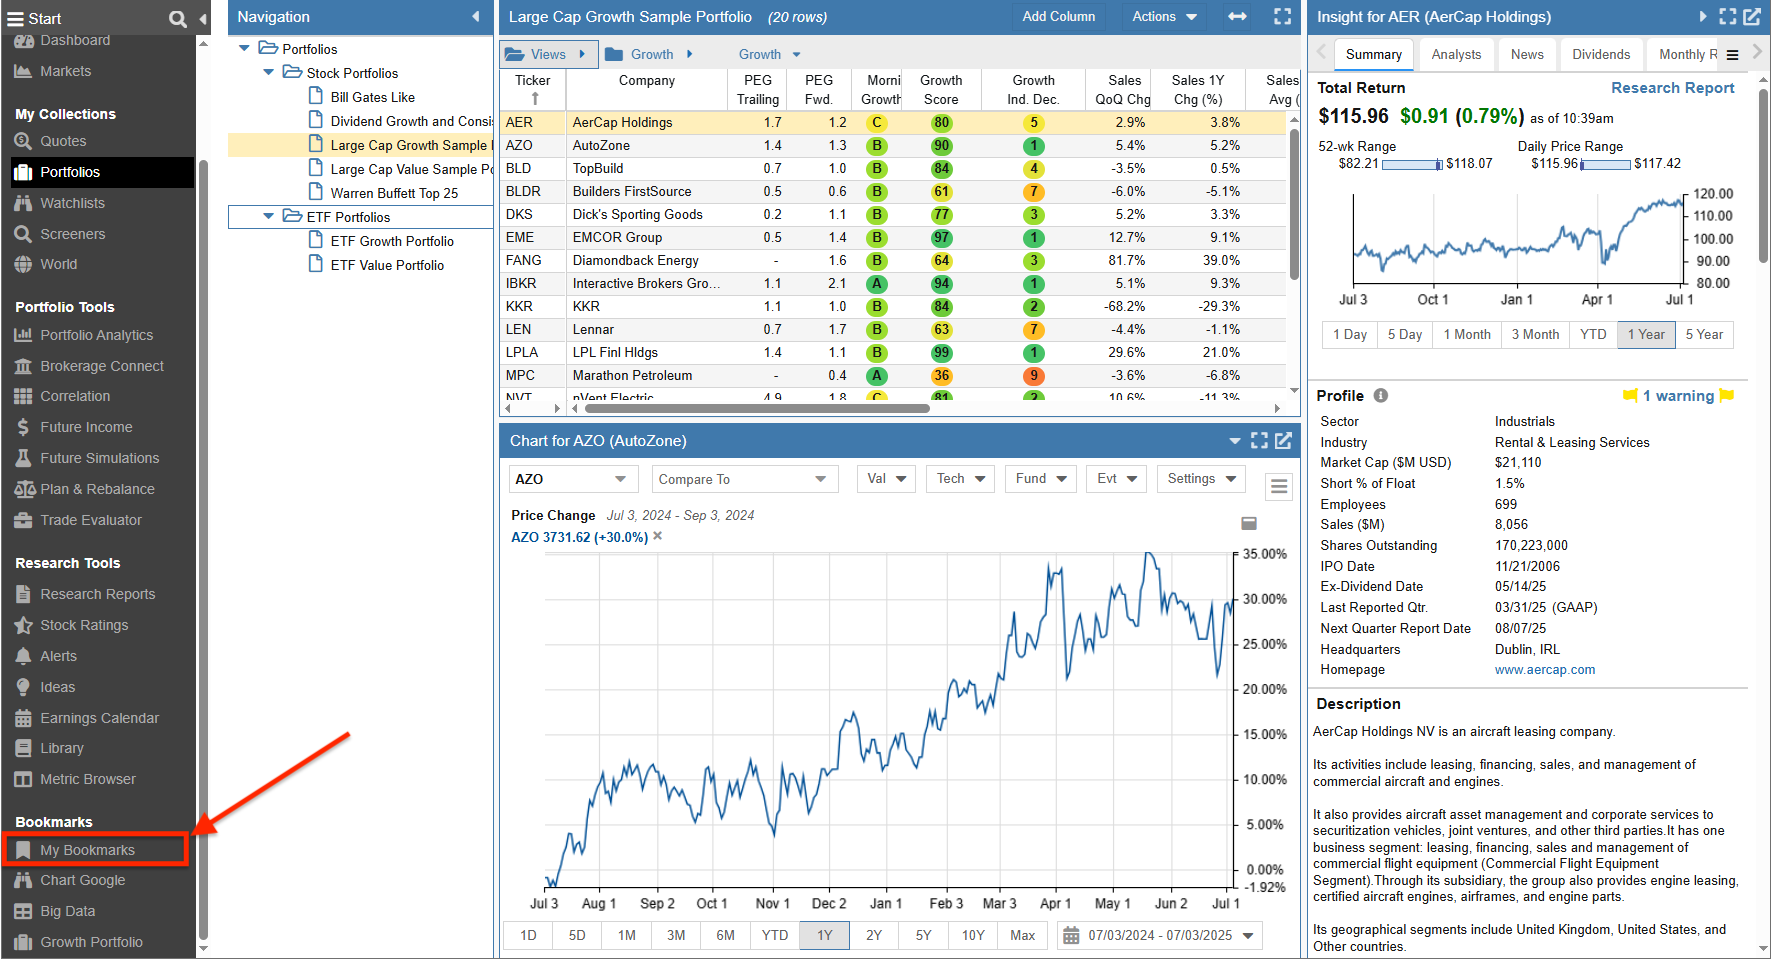The width and height of the screenshot is (1773, 961).
Task: Open the chart date range picker
Action: tap(1159, 935)
